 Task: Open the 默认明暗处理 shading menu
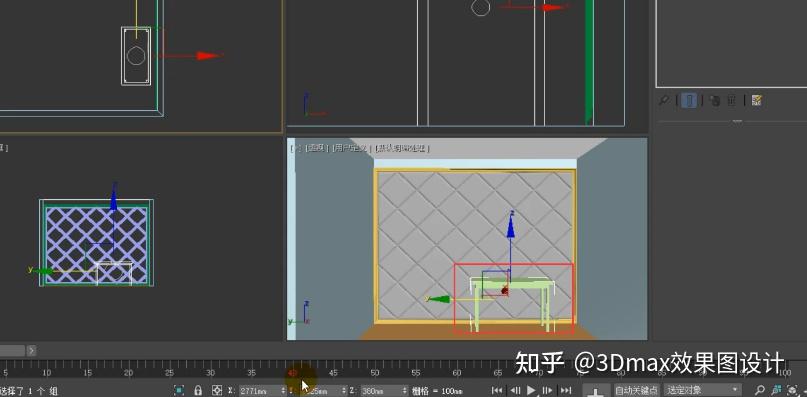401,148
